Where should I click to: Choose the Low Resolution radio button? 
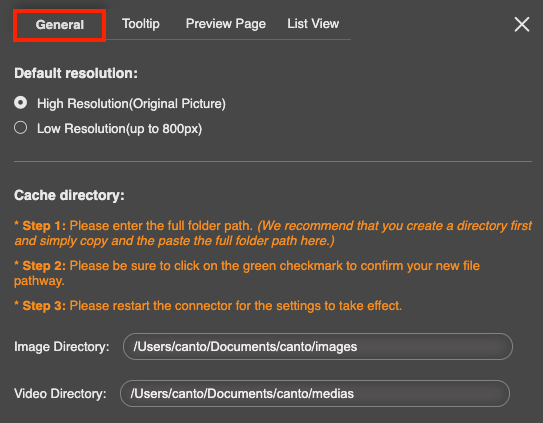[20, 127]
